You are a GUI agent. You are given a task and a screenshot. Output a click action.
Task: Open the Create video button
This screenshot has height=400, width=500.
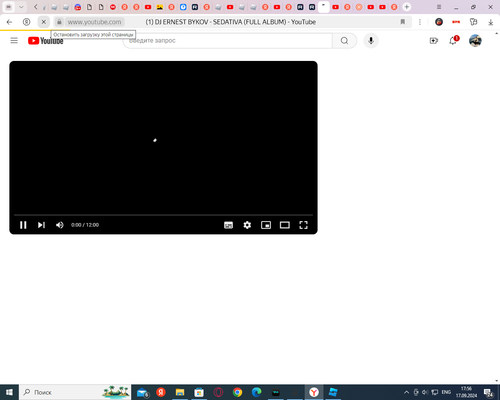pyautogui.click(x=434, y=41)
